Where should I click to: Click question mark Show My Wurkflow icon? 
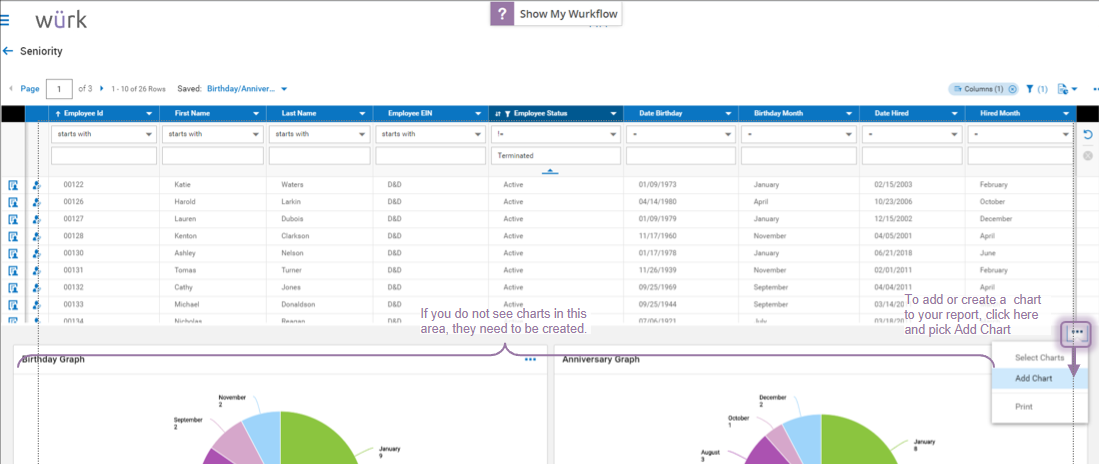tap(502, 14)
